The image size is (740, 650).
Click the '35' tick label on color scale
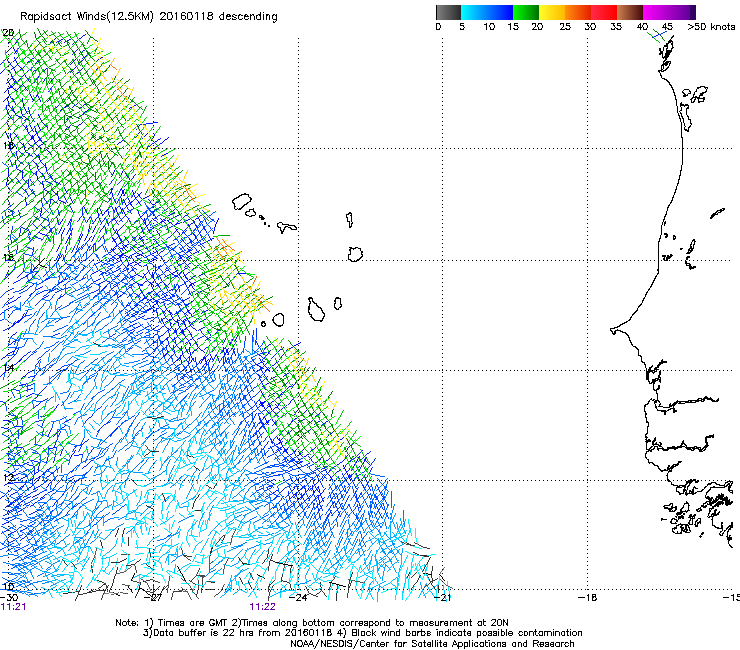coord(616,27)
